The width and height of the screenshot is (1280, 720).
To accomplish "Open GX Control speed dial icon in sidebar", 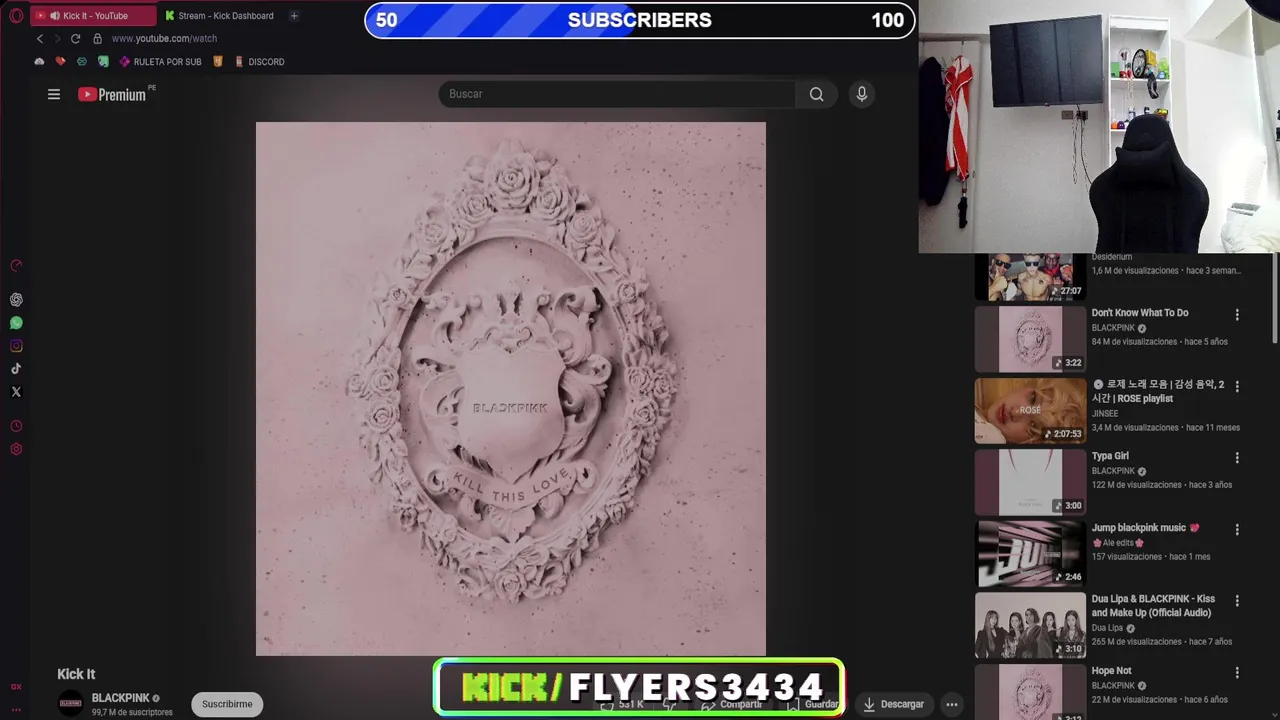I will coord(16,266).
